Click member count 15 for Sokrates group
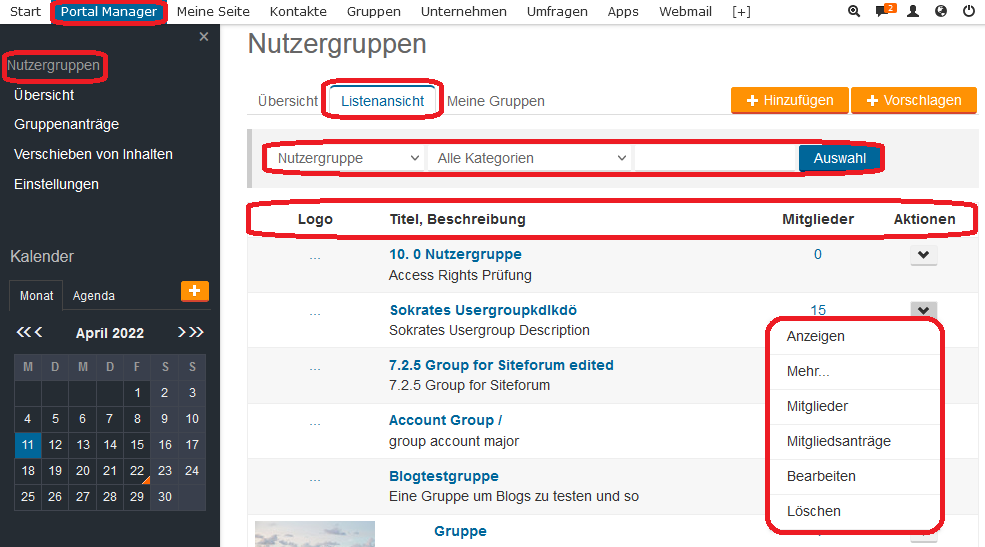Screen dimensions: 985x547 [x=818, y=310]
